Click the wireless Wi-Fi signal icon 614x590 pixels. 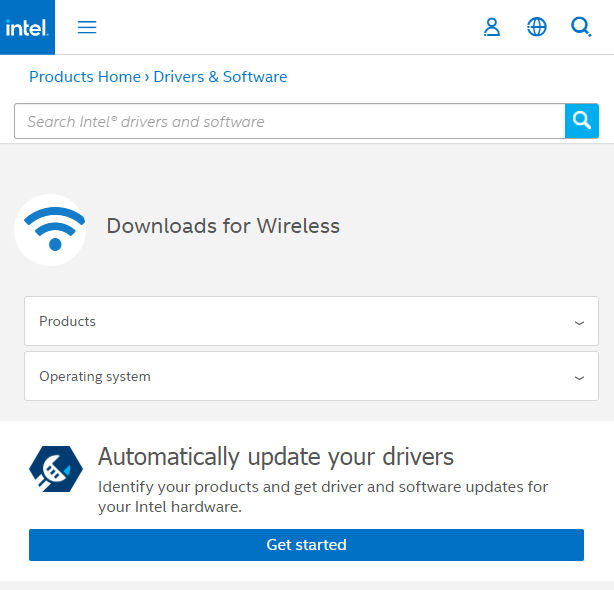50,230
